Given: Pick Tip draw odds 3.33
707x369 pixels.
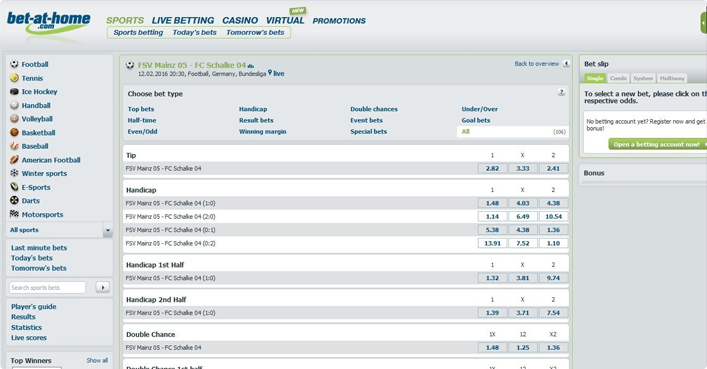Looking at the screenshot, I should pos(523,168).
